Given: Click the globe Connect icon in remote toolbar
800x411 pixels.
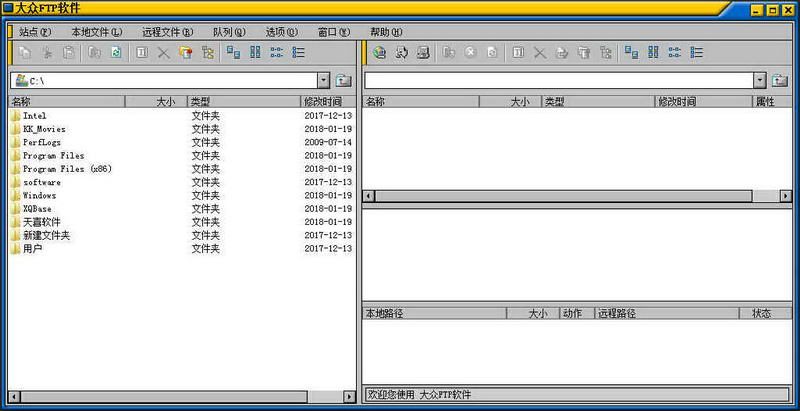Looking at the screenshot, I should pyautogui.click(x=379, y=53).
